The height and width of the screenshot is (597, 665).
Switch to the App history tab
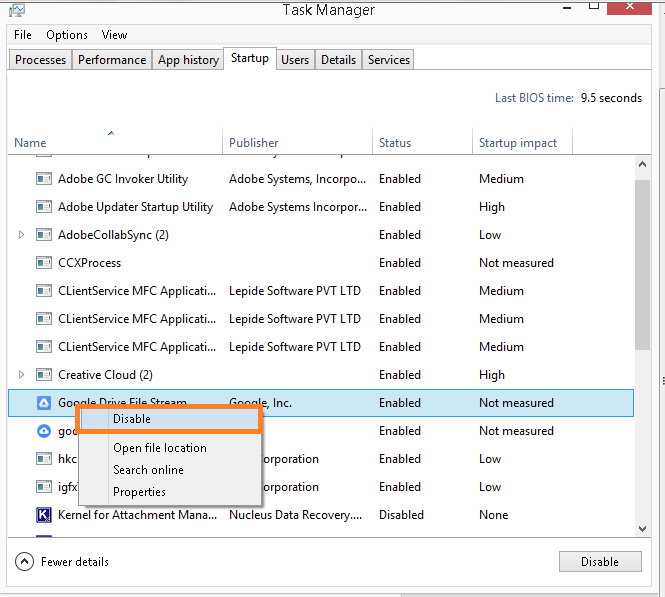coord(188,60)
